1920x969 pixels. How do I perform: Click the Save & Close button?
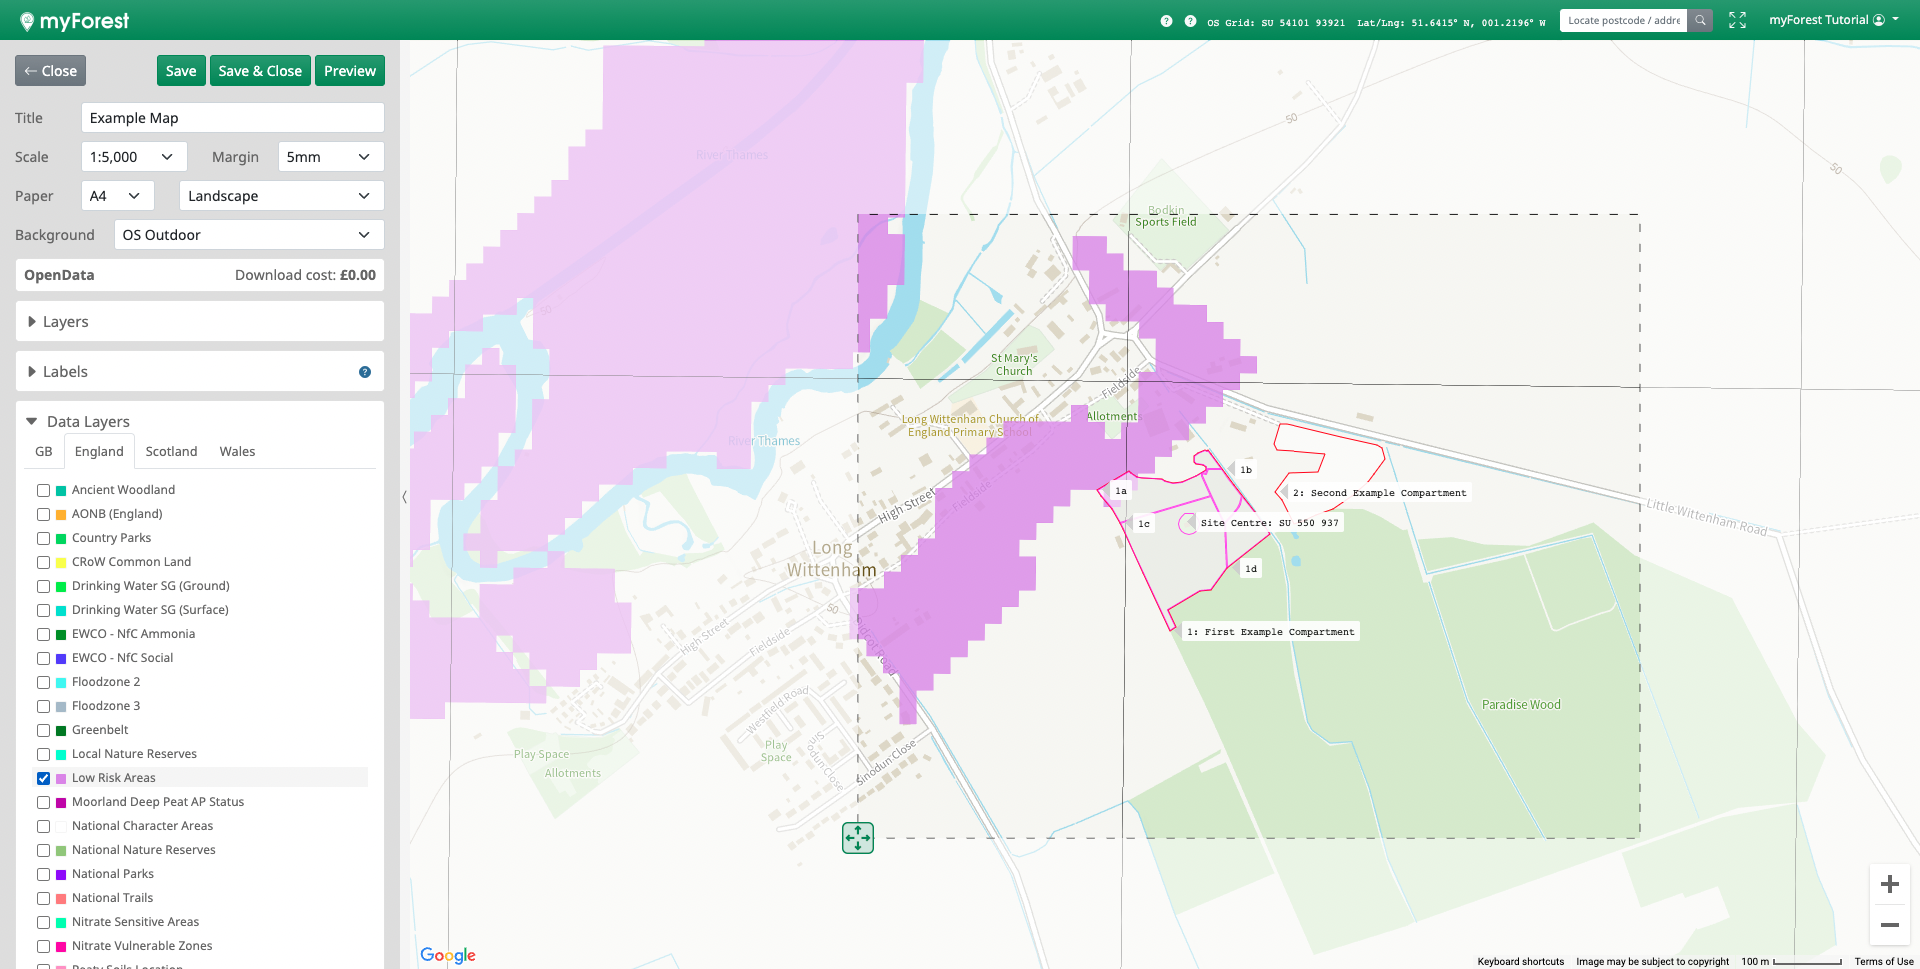[x=260, y=71]
